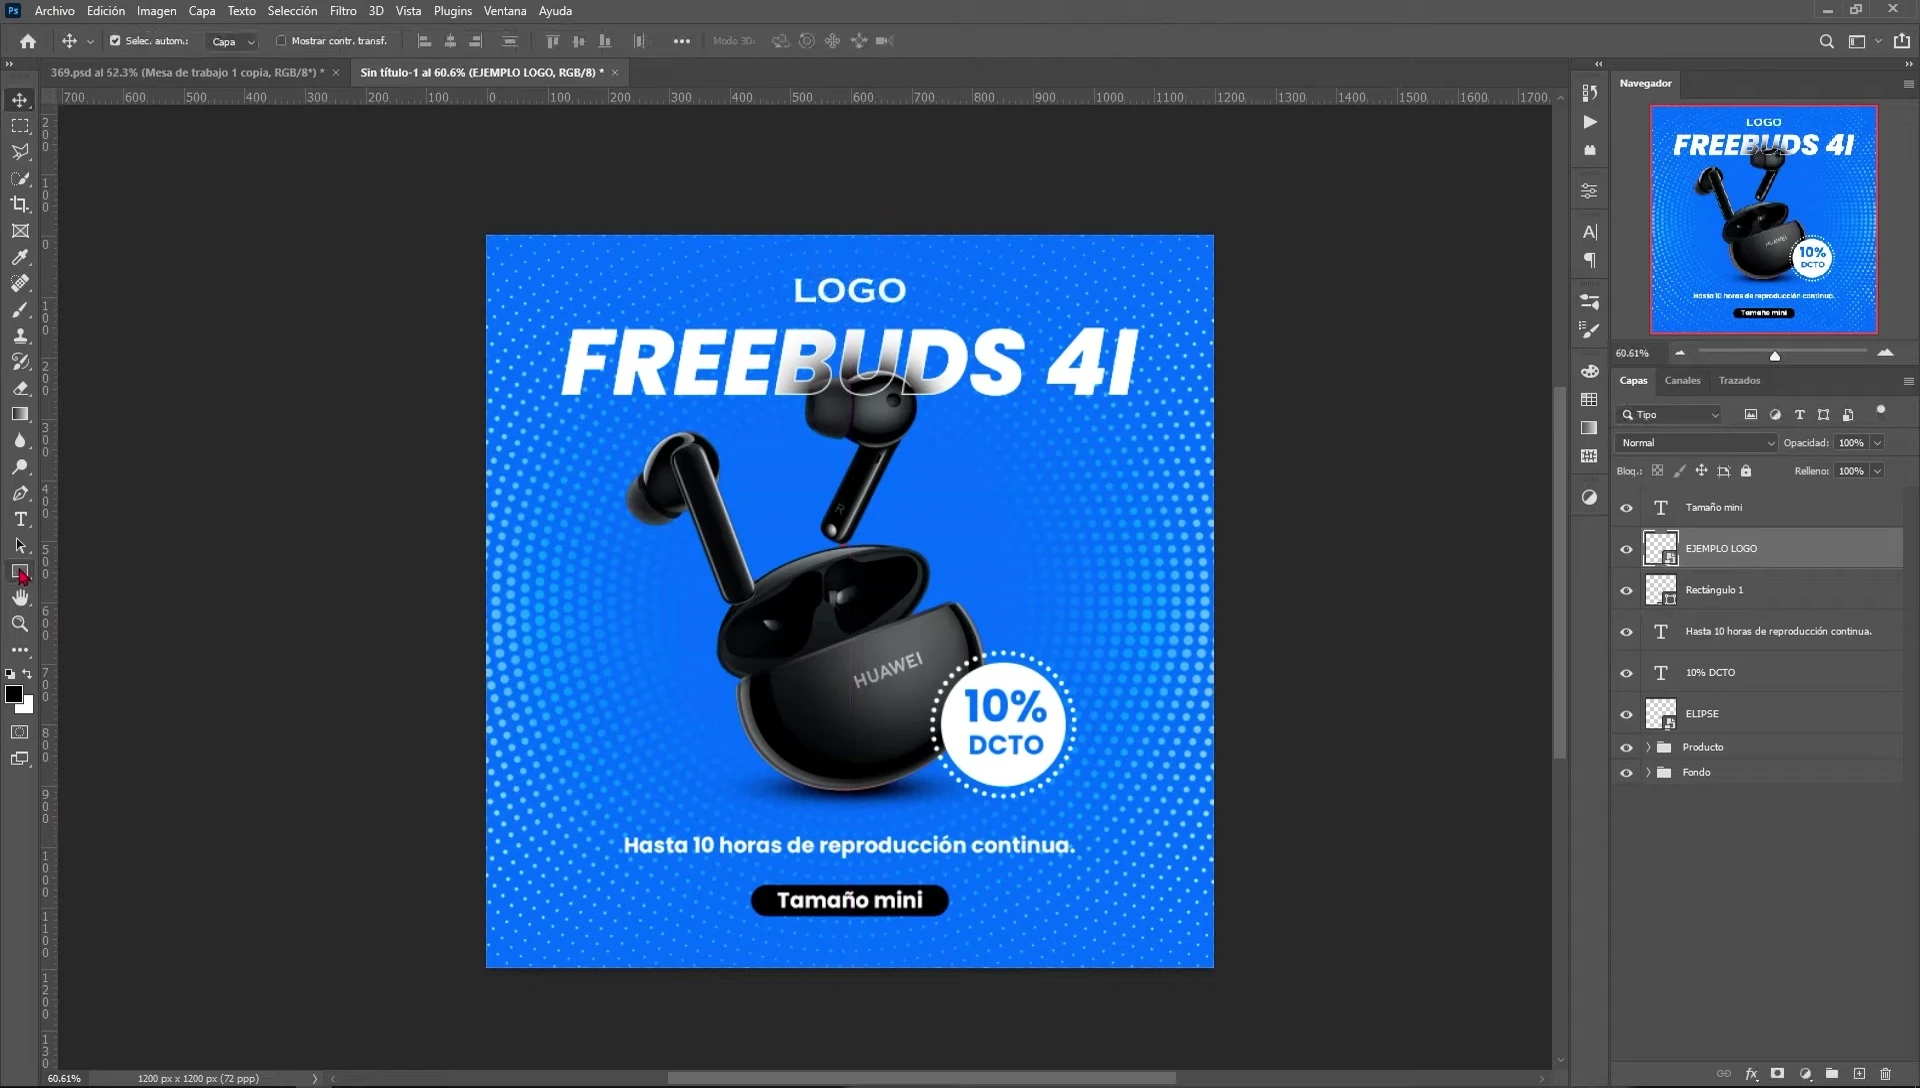The height and width of the screenshot is (1088, 1920).
Task: Open the Character panel icon
Action: pos(1589,232)
